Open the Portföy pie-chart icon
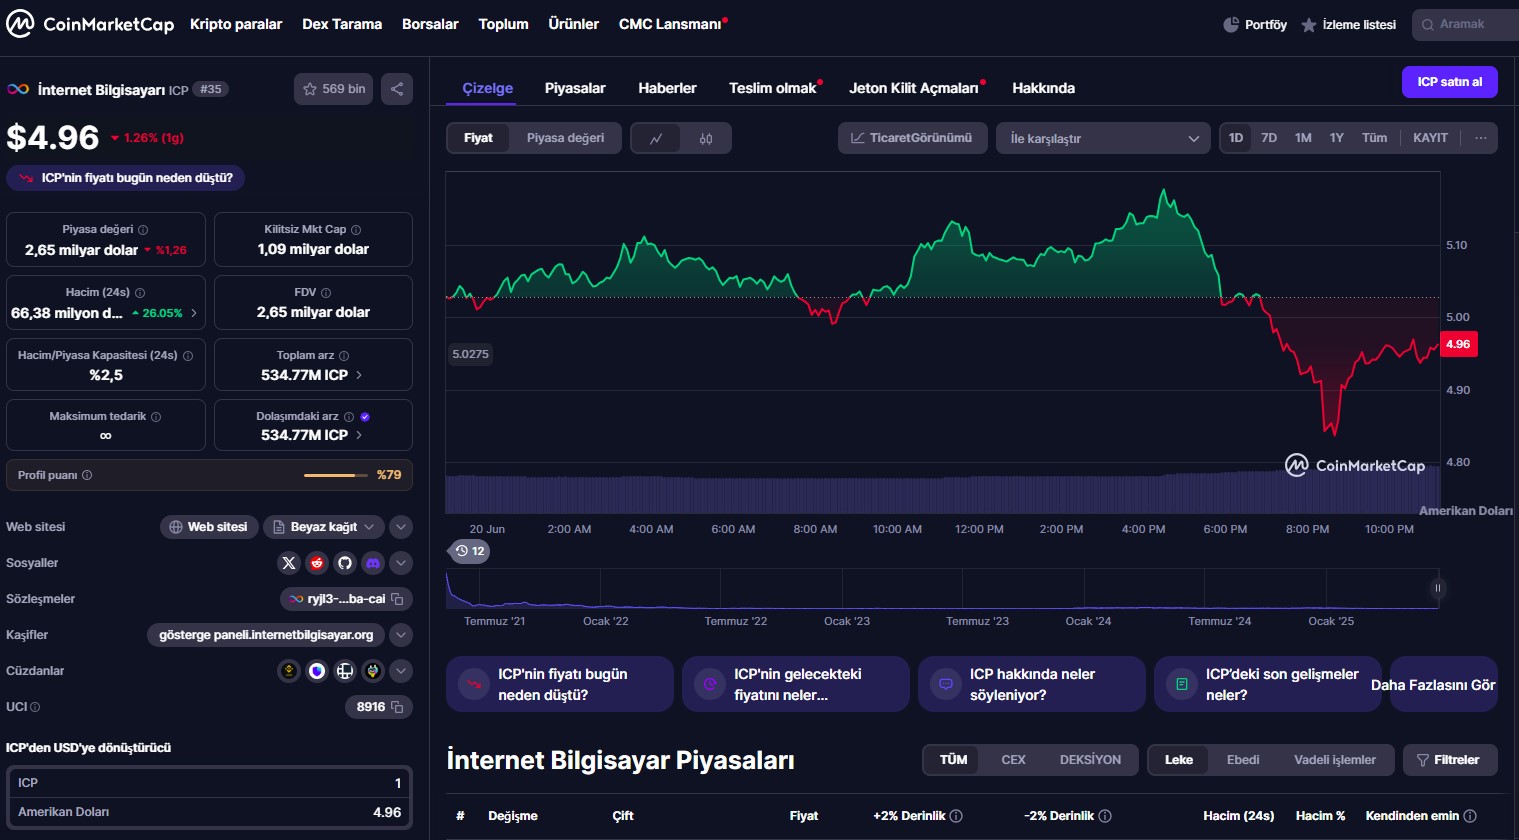Screen dimensions: 1519x840 (x=1231, y=24)
